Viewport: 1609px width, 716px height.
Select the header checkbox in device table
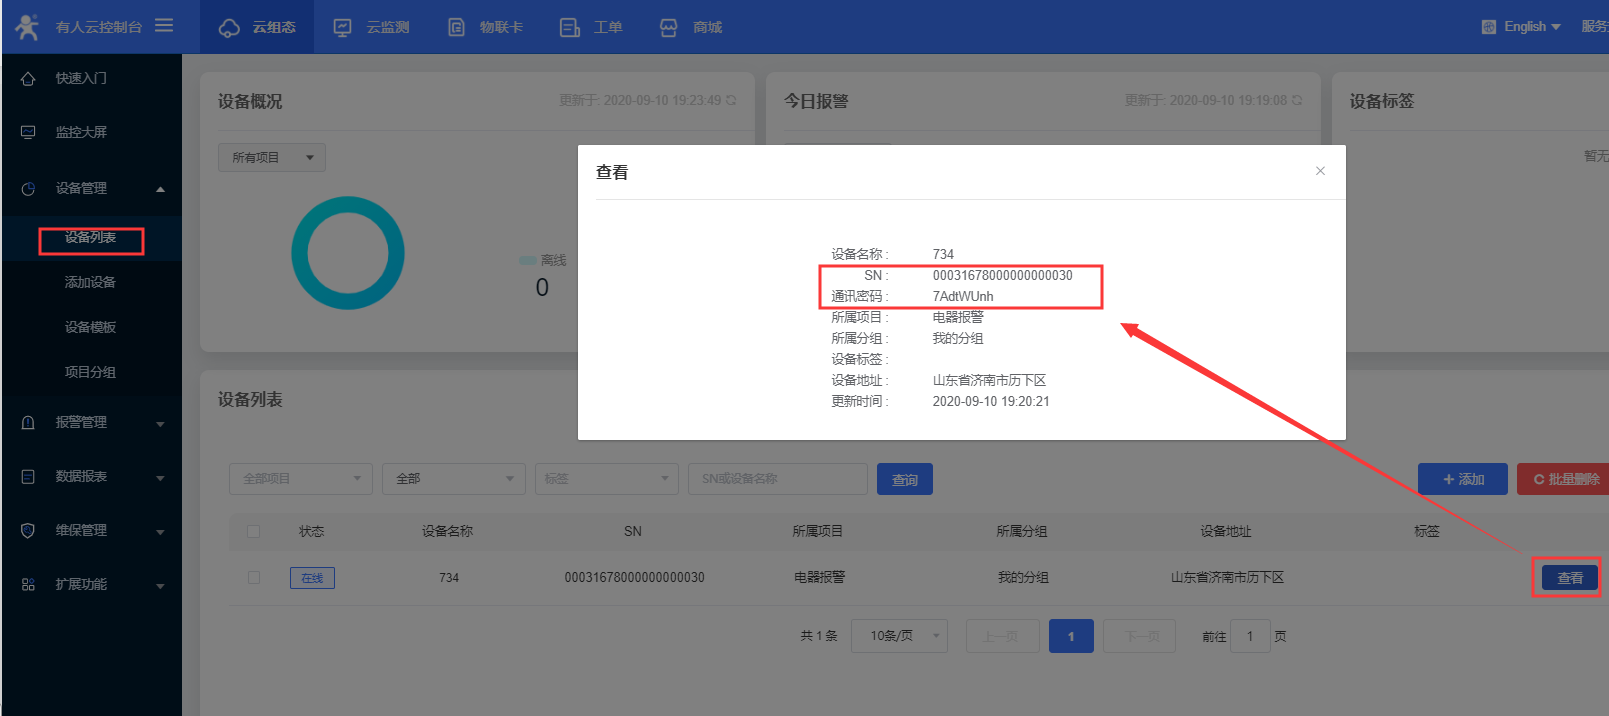254,531
